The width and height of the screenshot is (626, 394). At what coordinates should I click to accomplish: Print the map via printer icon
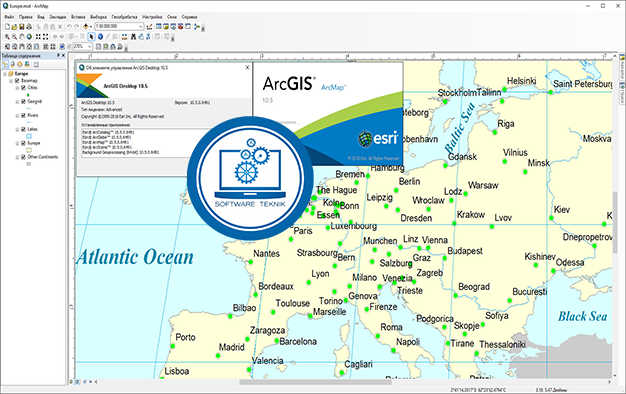click(x=29, y=27)
